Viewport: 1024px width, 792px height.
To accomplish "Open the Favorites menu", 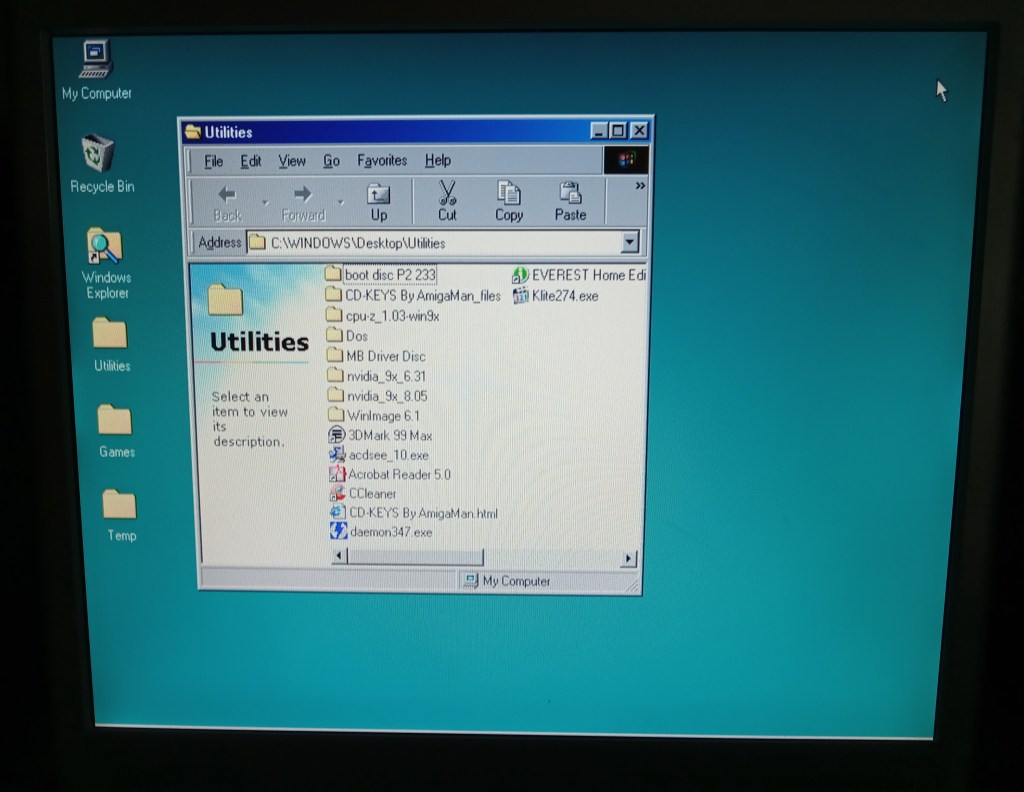I will click(382, 161).
